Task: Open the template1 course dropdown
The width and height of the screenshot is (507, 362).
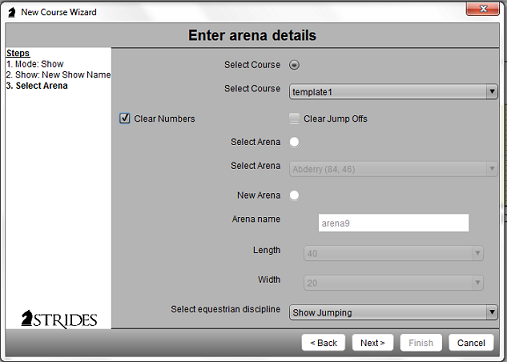Action: pyautogui.click(x=393, y=92)
